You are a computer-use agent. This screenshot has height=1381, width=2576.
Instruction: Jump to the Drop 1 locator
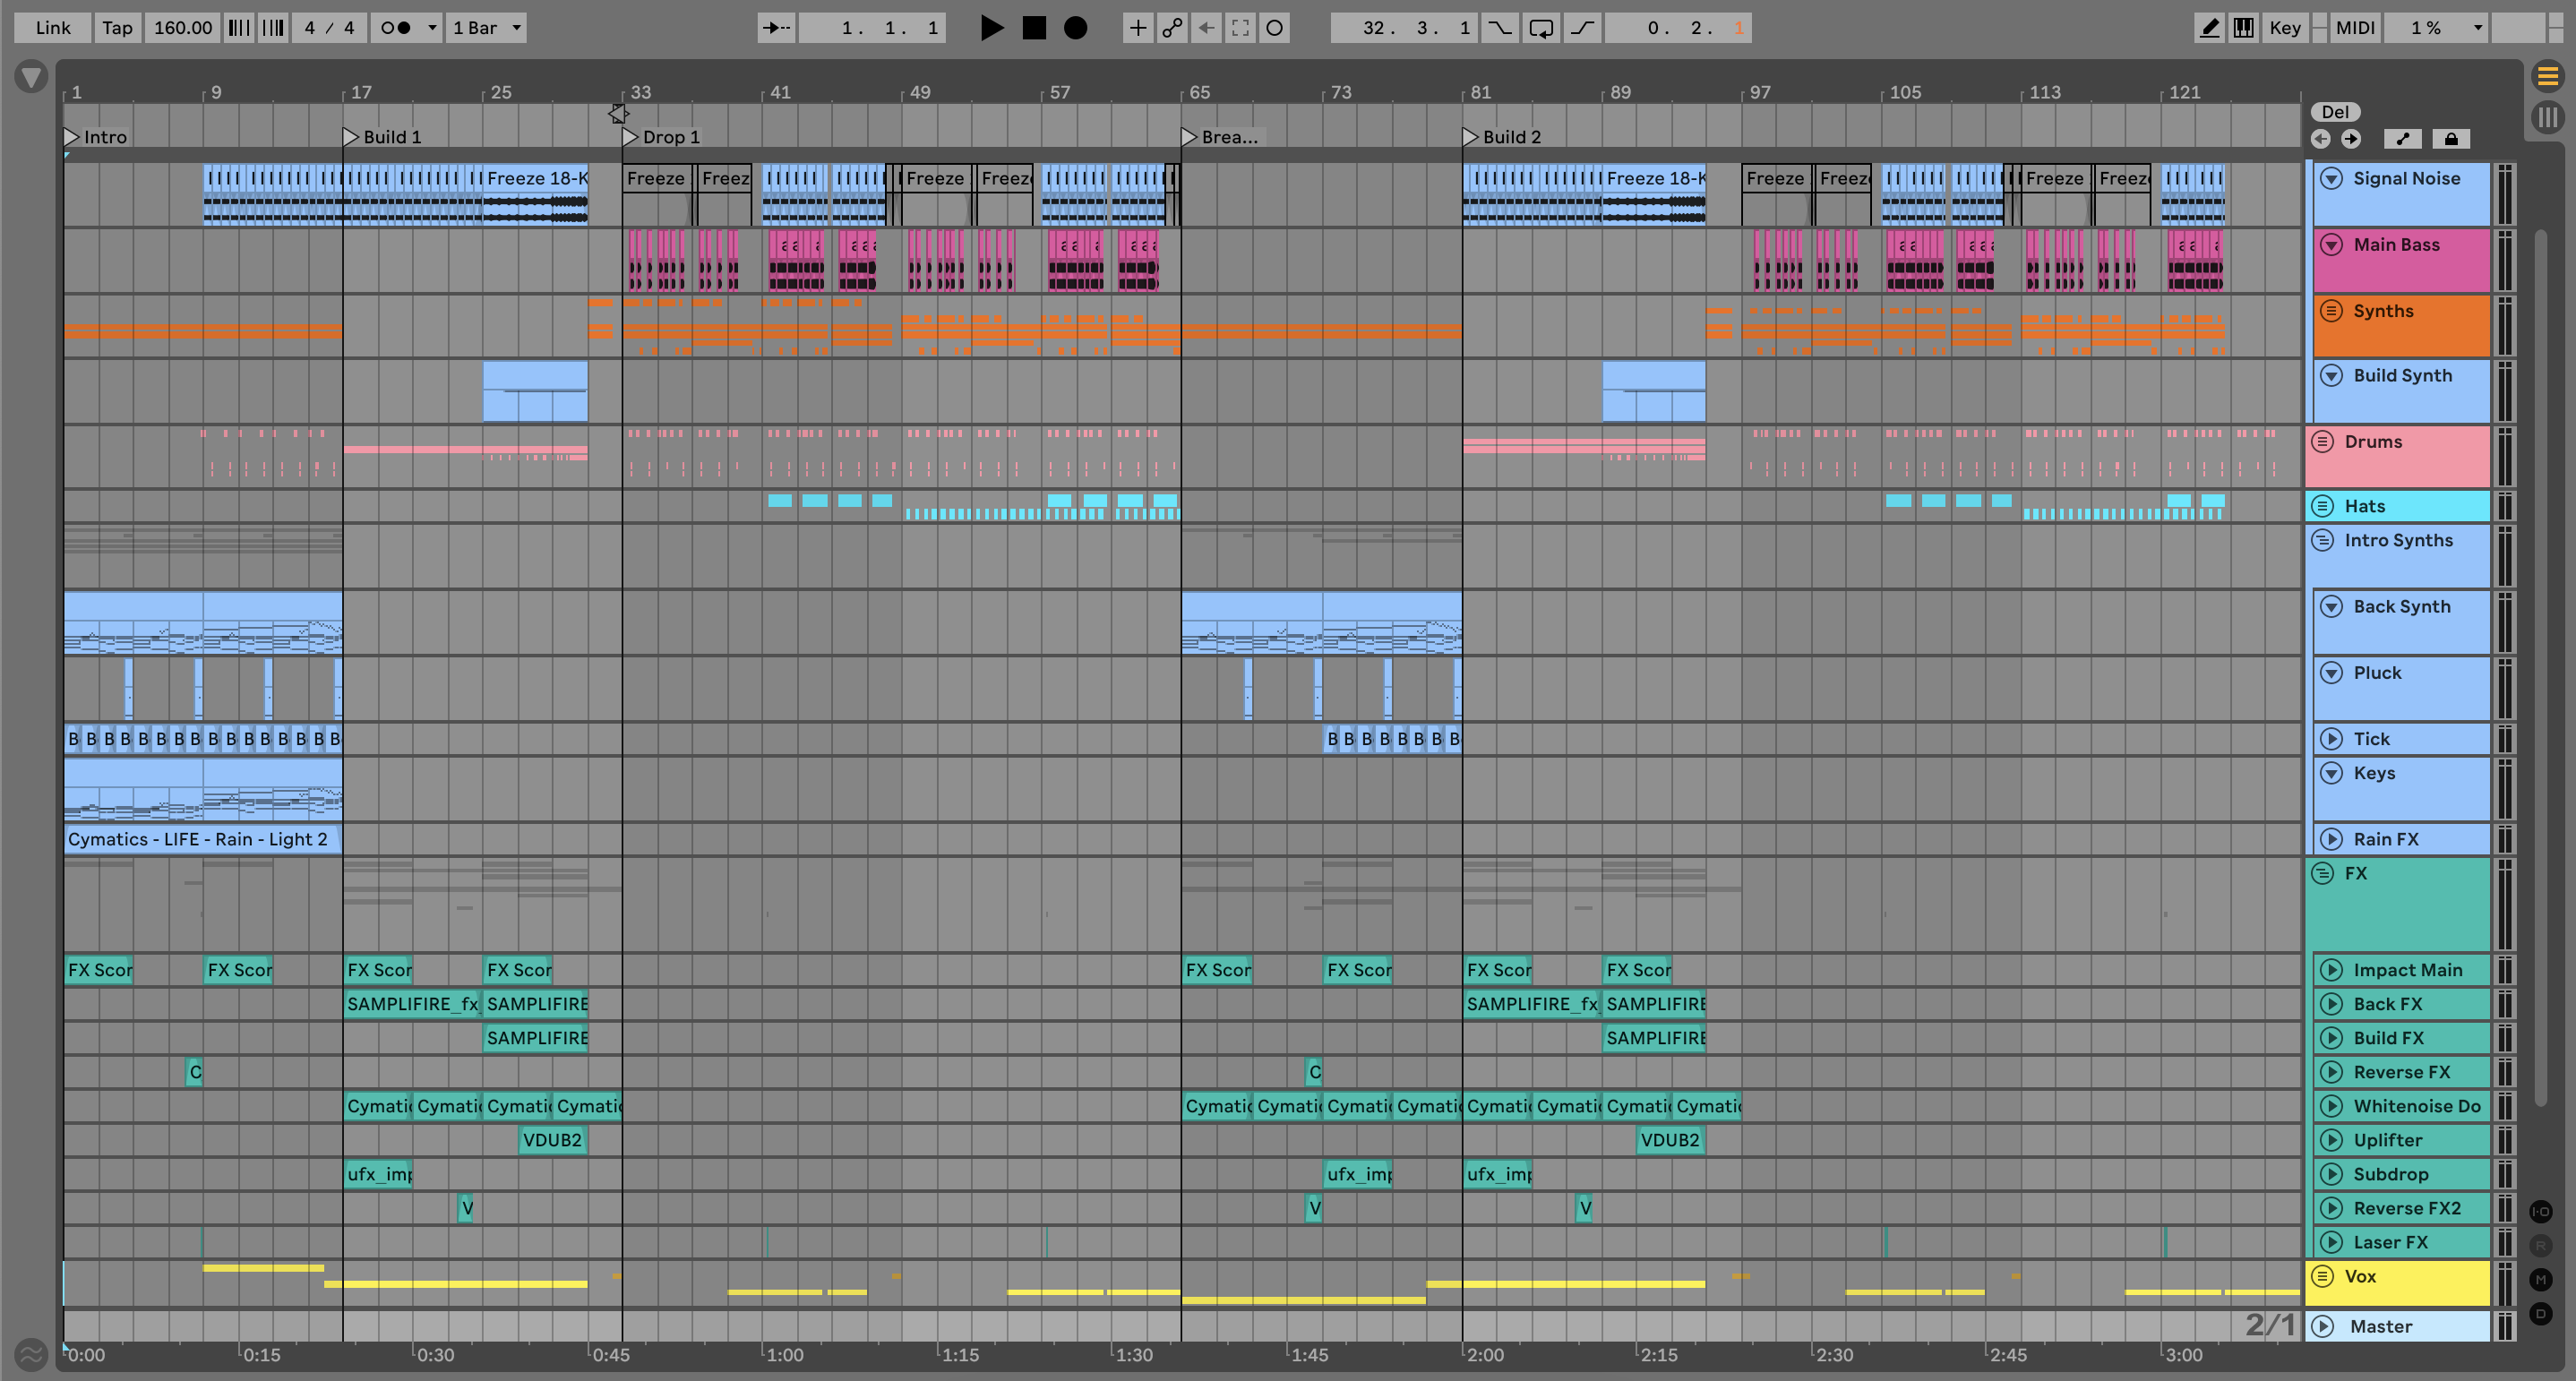(631, 137)
